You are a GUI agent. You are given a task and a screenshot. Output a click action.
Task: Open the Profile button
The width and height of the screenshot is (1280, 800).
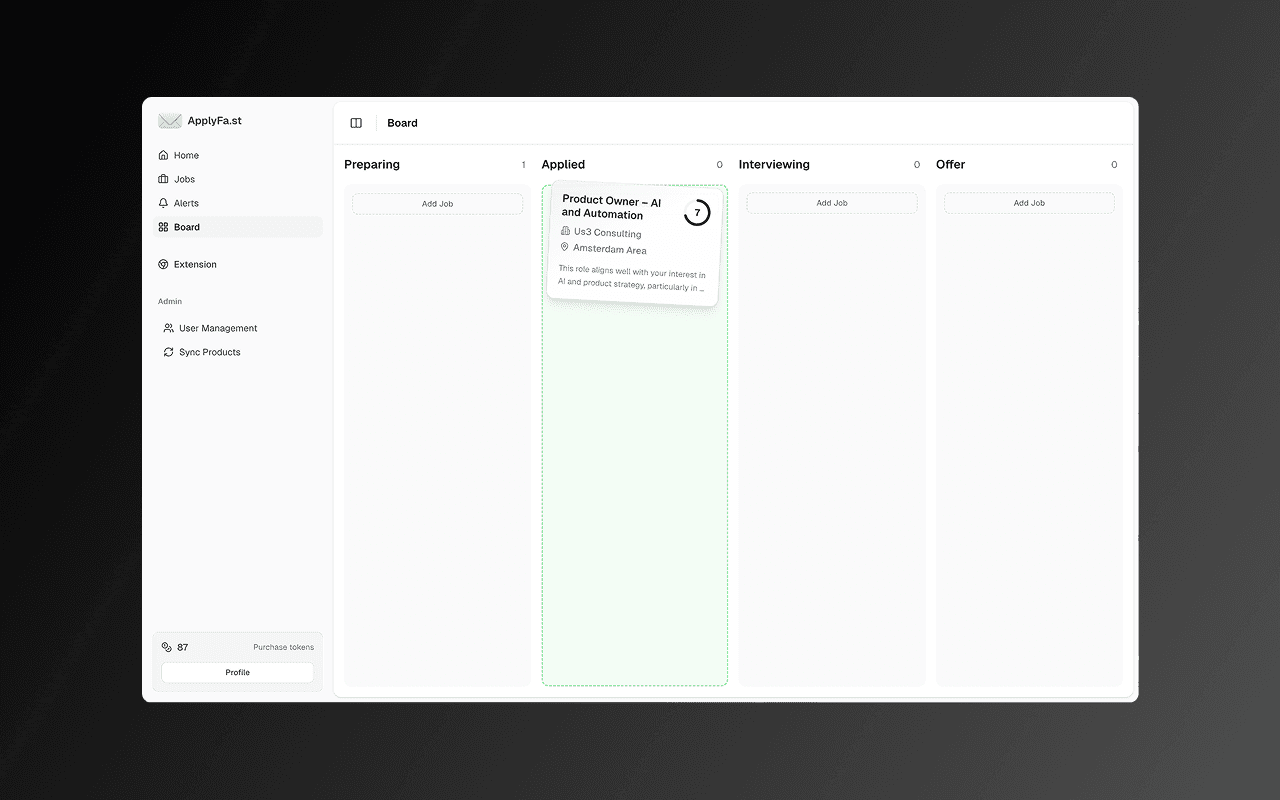[237, 672]
